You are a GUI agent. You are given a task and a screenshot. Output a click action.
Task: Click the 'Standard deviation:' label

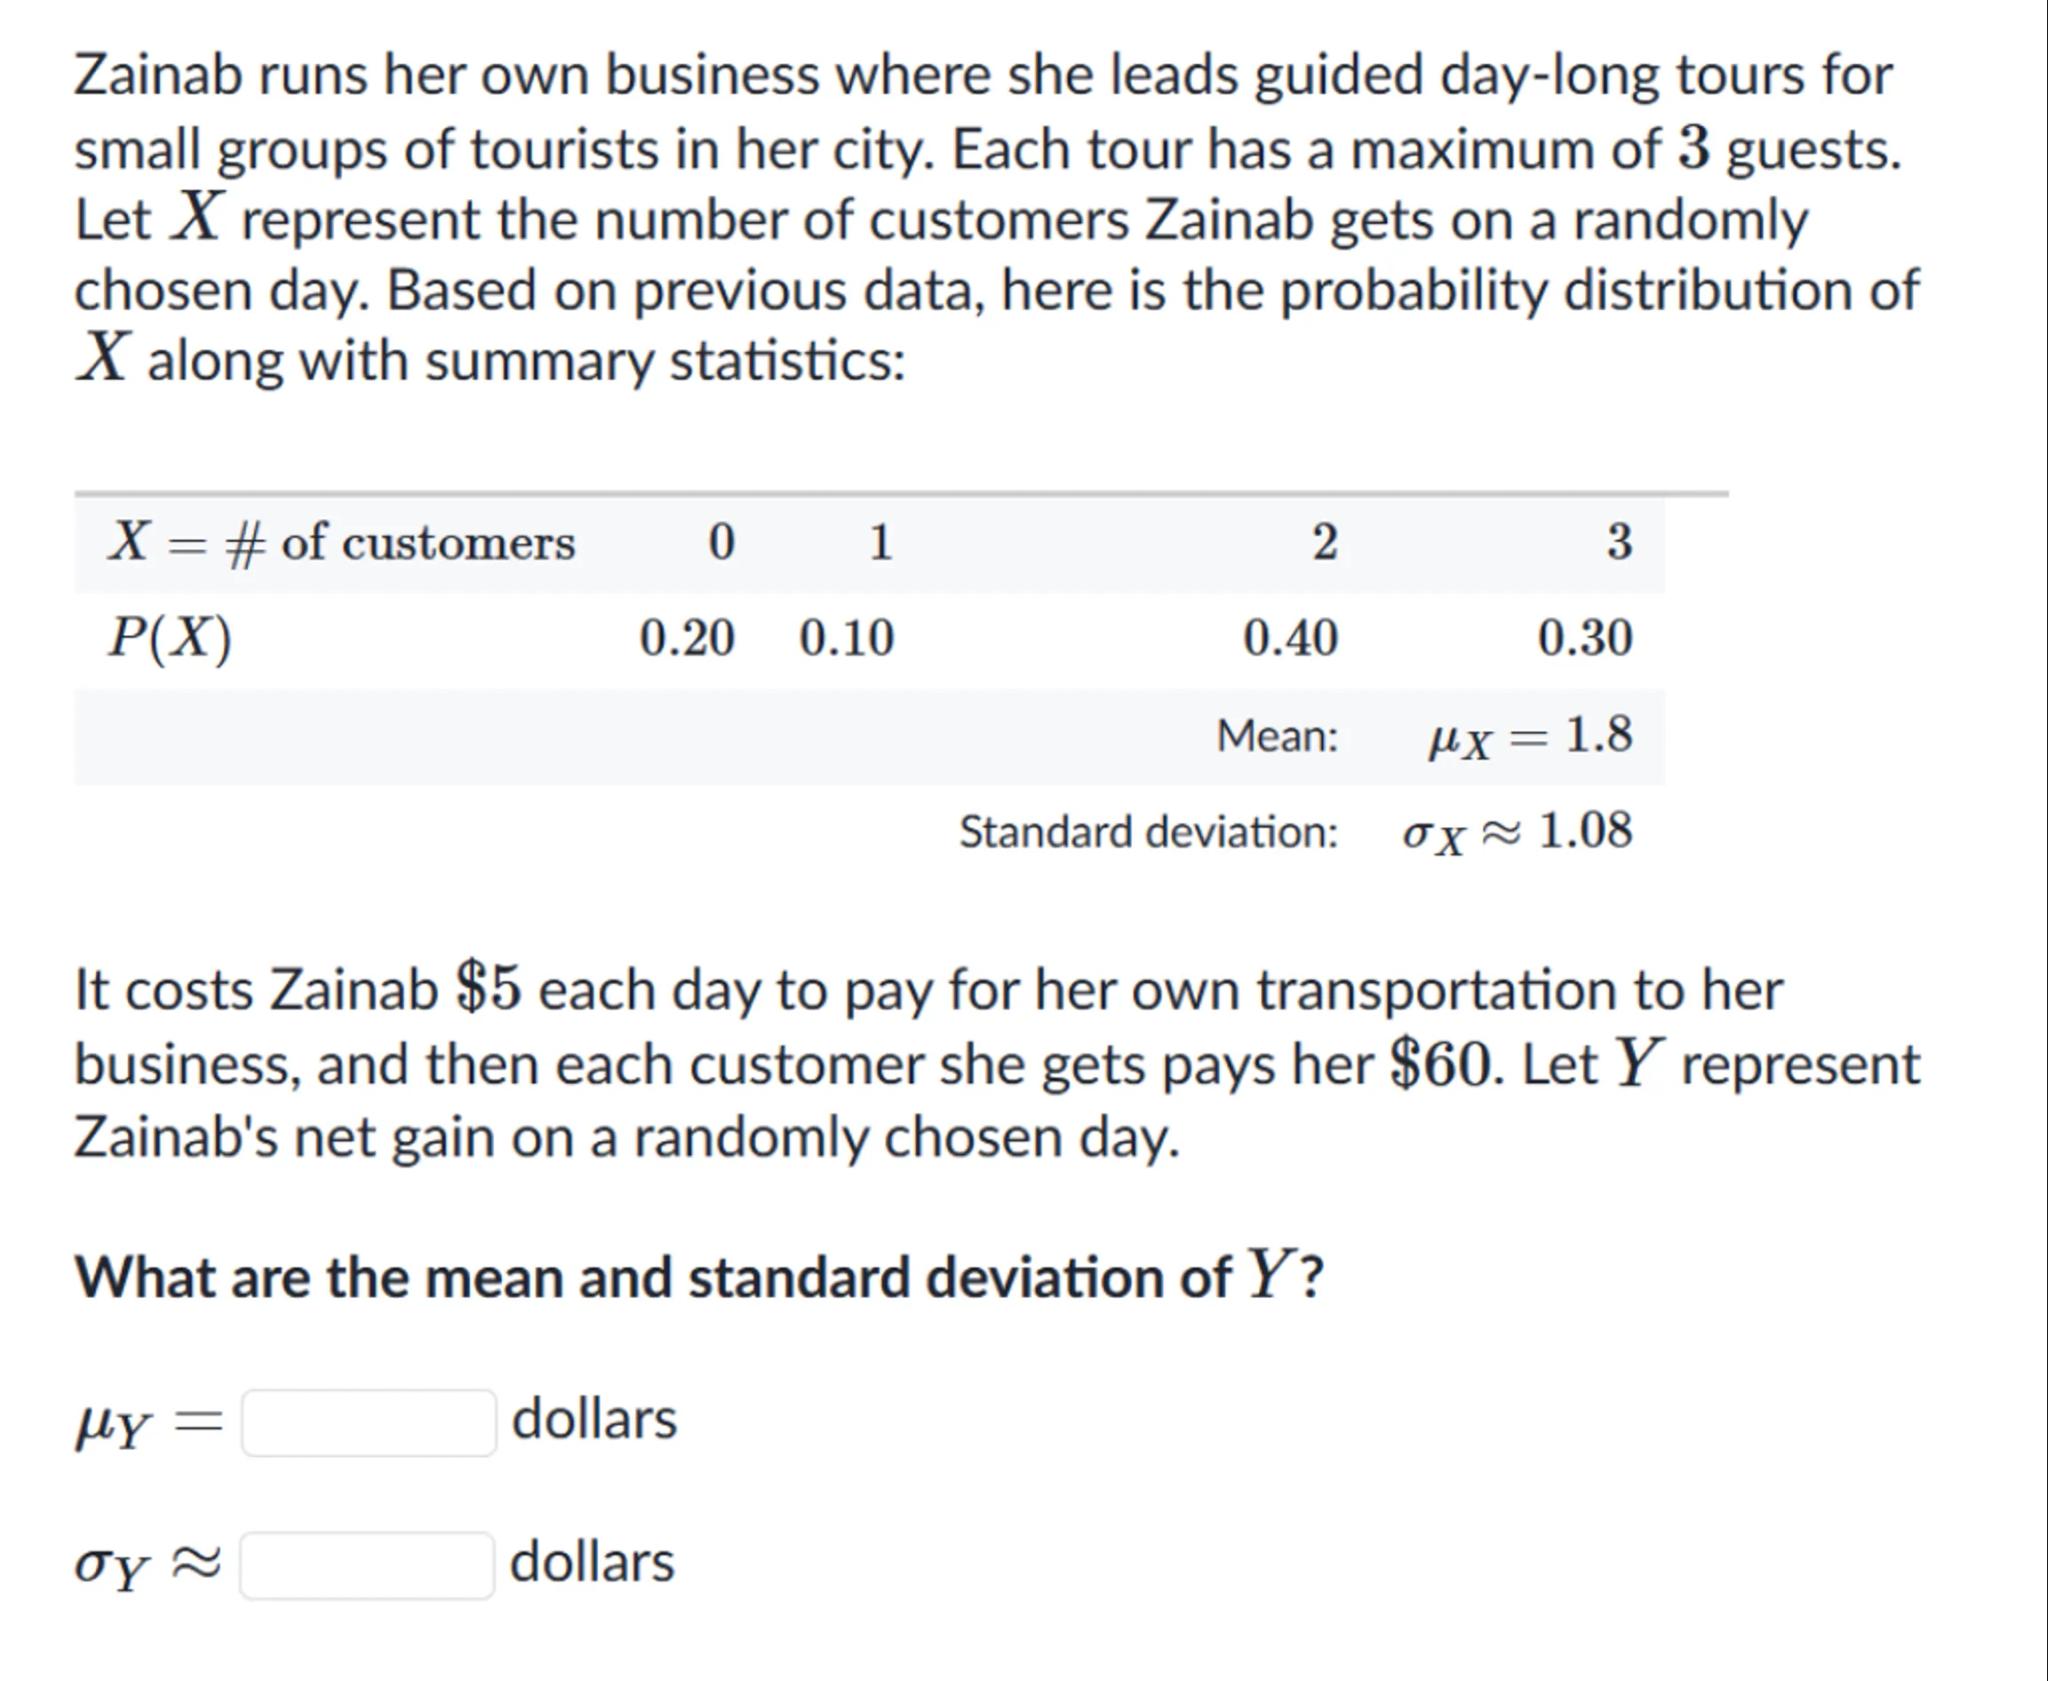(x=1148, y=832)
